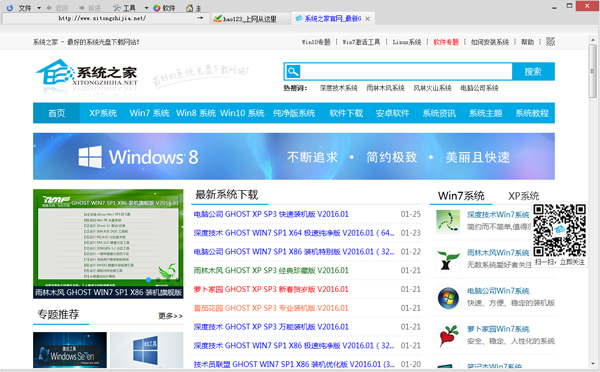Open hot keyword 雨林木风系统

click(x=385, y=88)
